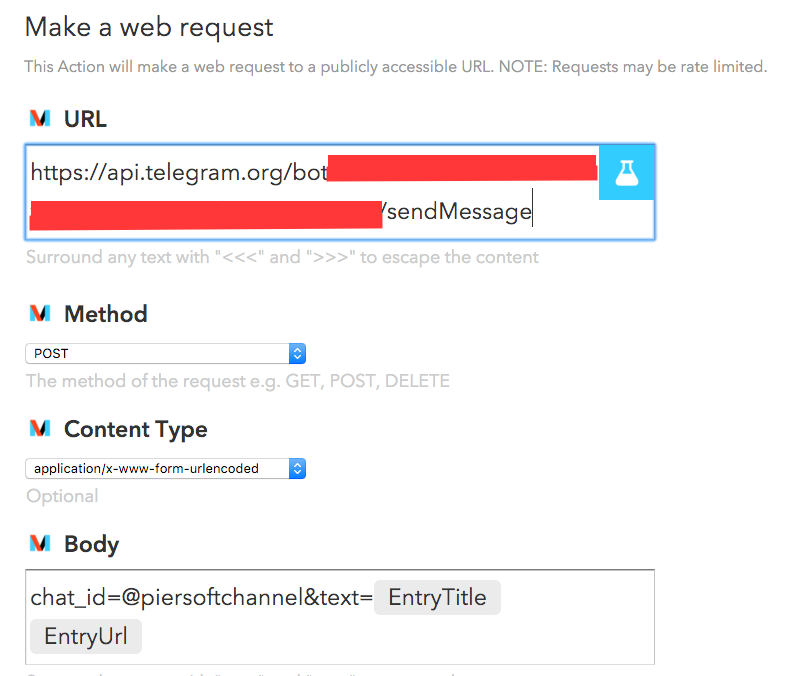
Task: Click the https://api.telegram.org/bot text in URL field
Action: pyautogui.click(x=179, y=173)
